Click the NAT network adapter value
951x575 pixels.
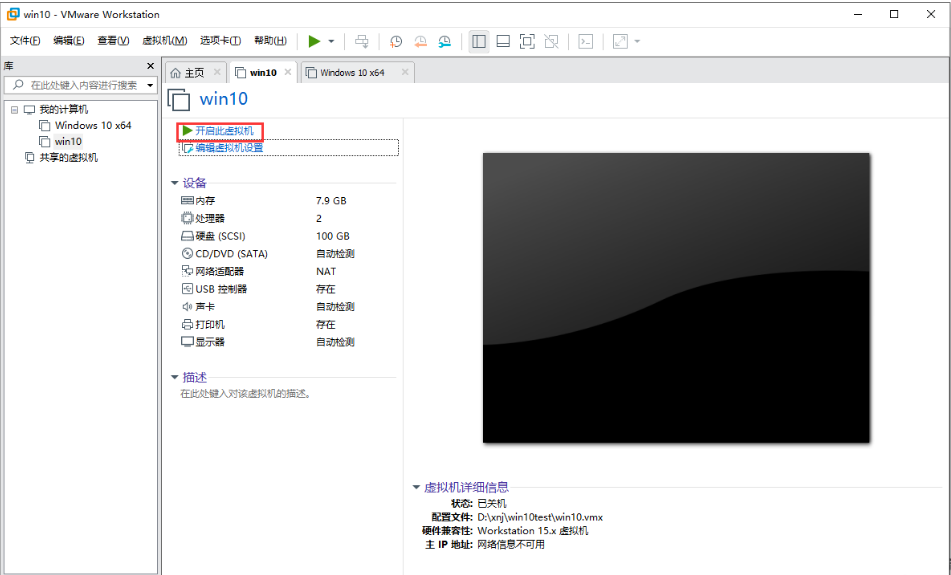326,271
